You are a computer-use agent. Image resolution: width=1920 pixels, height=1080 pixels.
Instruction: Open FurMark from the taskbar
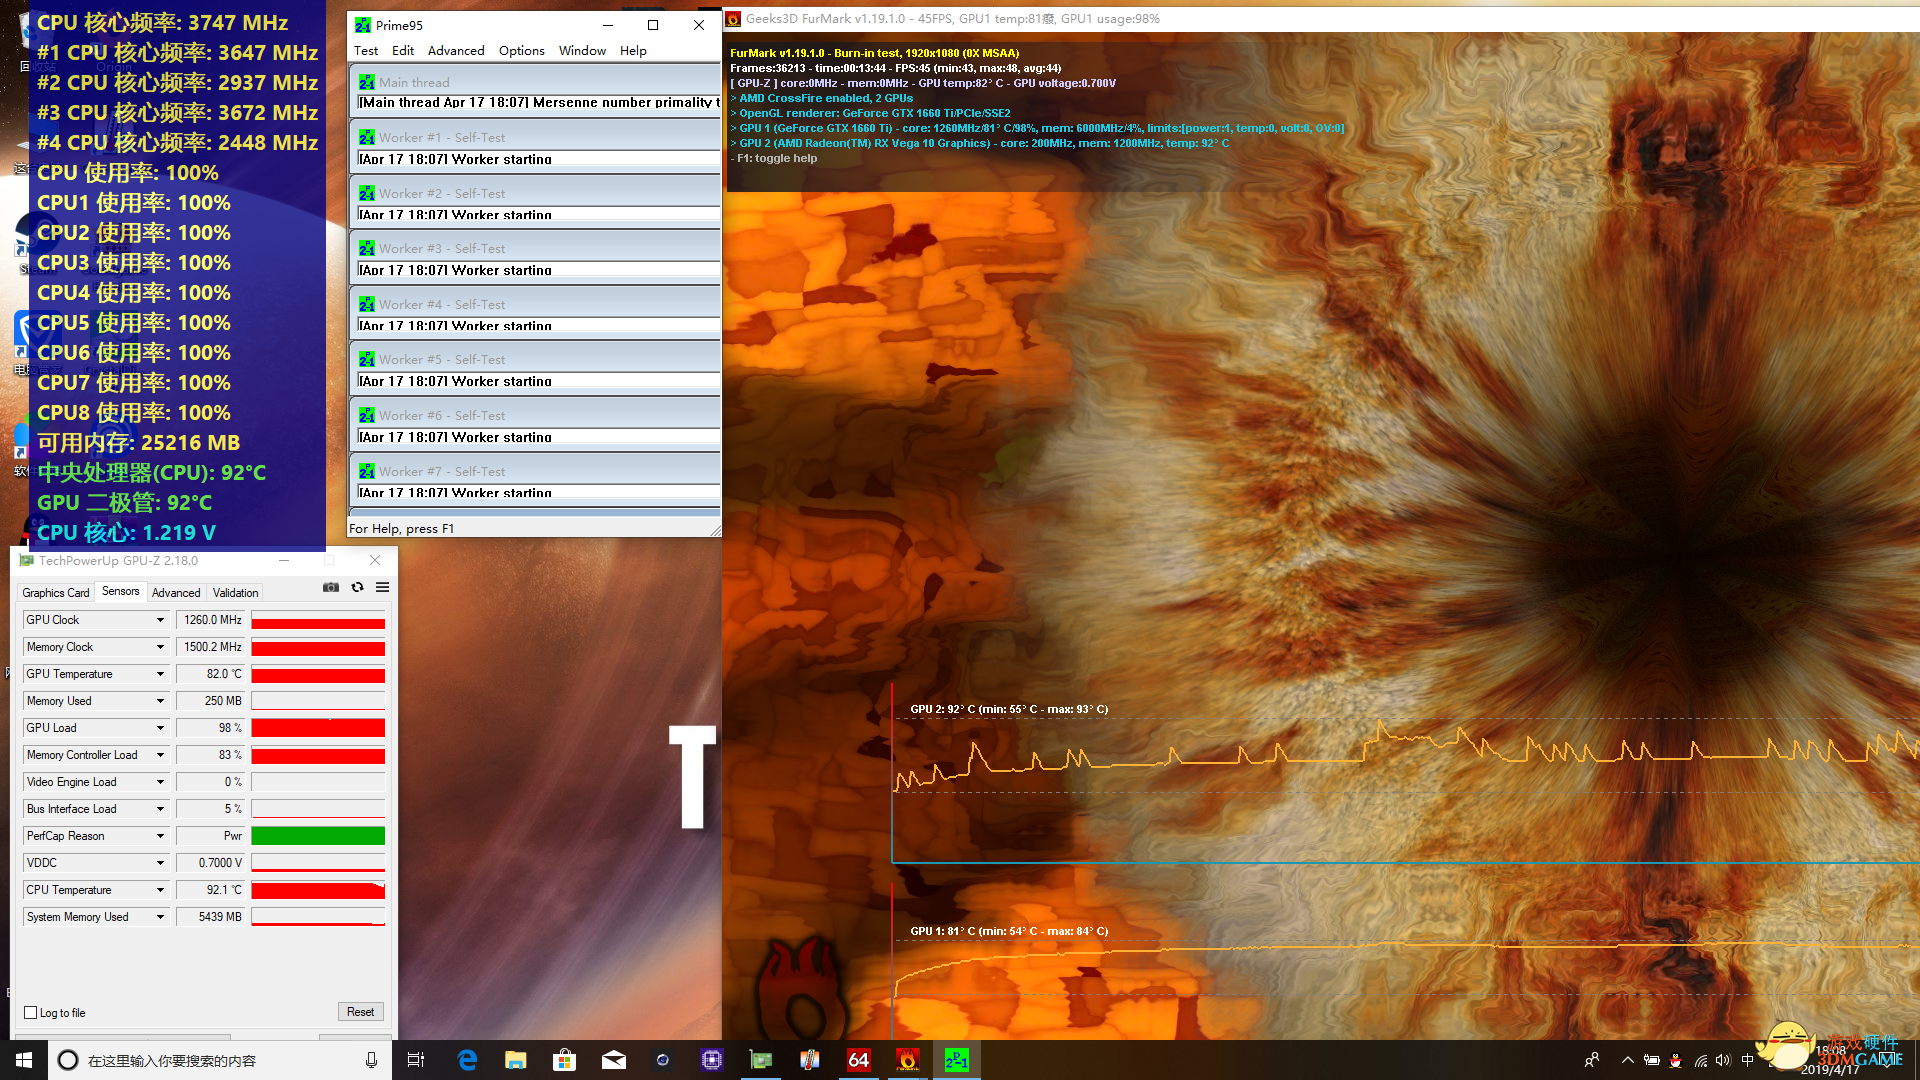point(907,1060)
